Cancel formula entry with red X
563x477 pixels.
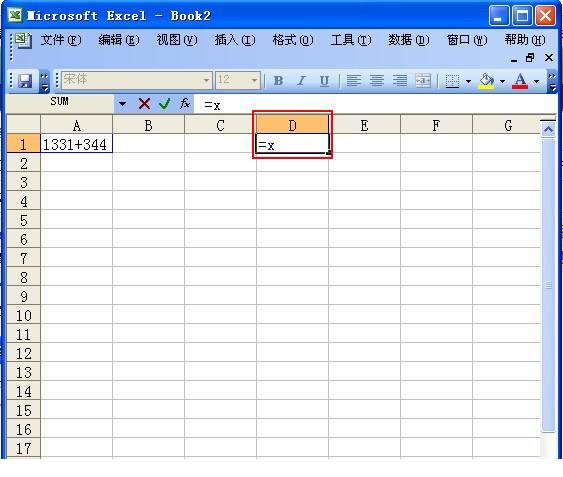click(x=144, y=104)
